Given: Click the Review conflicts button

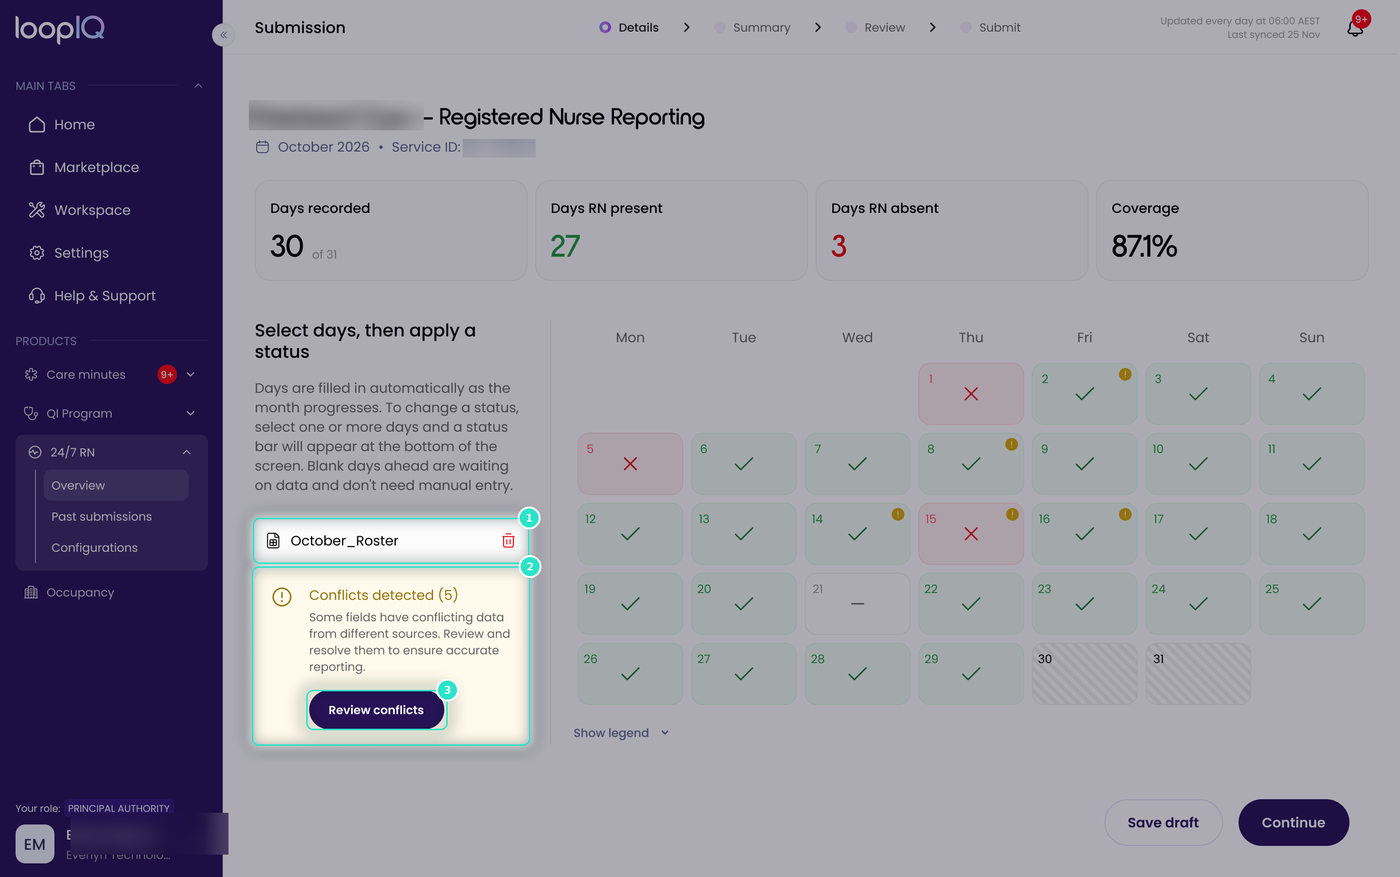Looking at the screenshot, I should tap(376, 710).
